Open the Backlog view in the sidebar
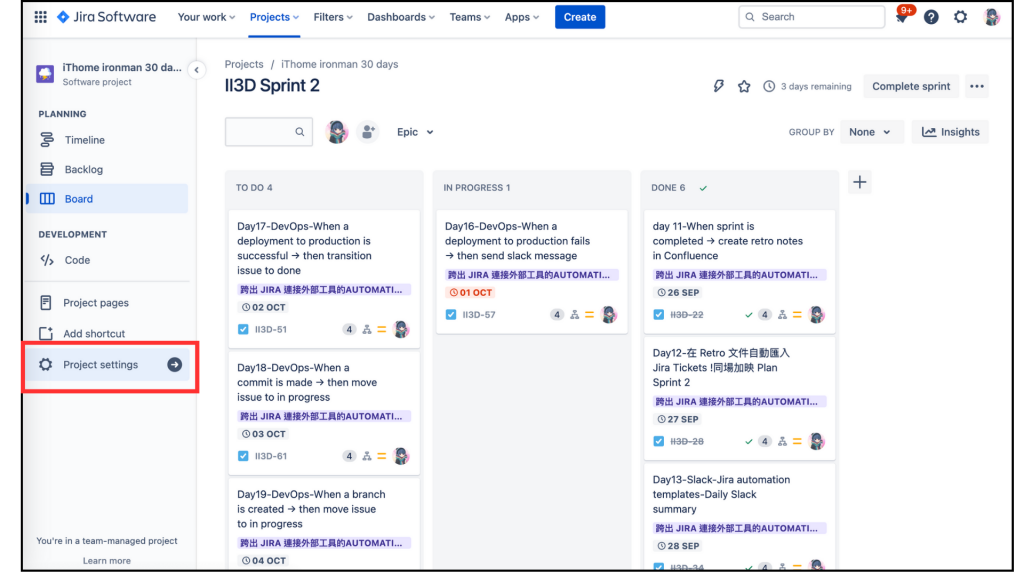This screenshot has height=576, width=1024. [x=107, y=169]
